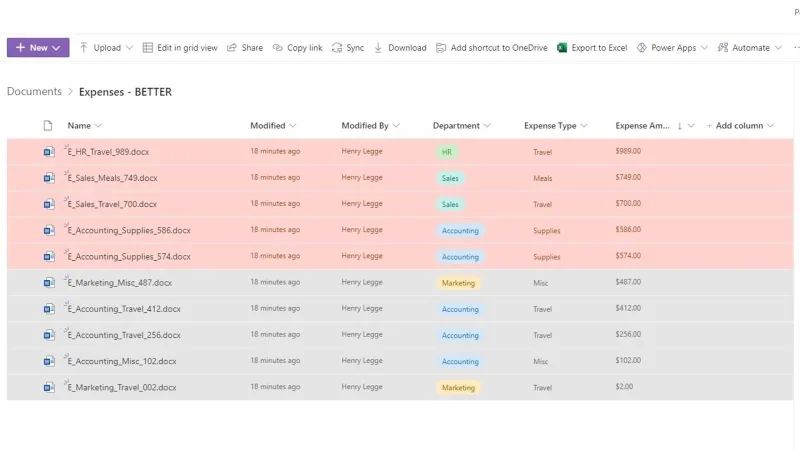Click the Add column button

pyautogui.click(x=740, y=126)
